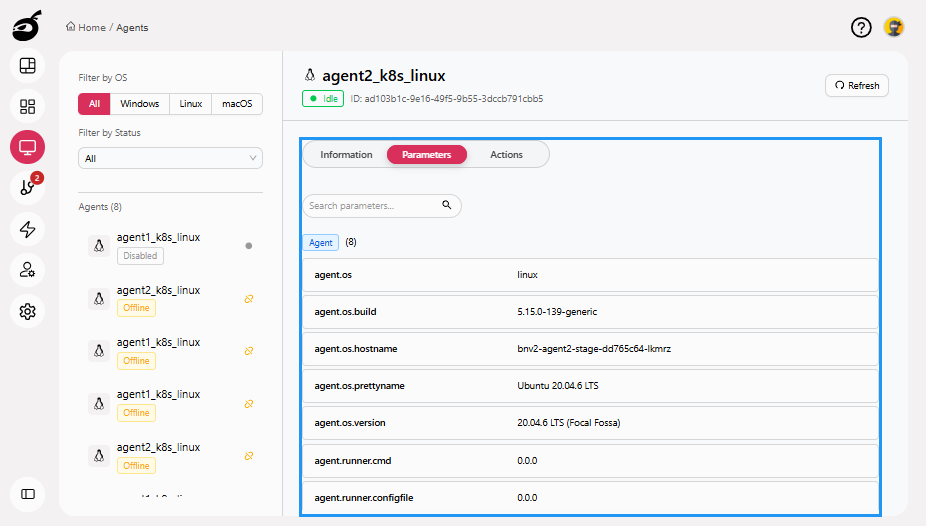Click the Idle status badge
The image size is (926, 526).
click(323, 99)
